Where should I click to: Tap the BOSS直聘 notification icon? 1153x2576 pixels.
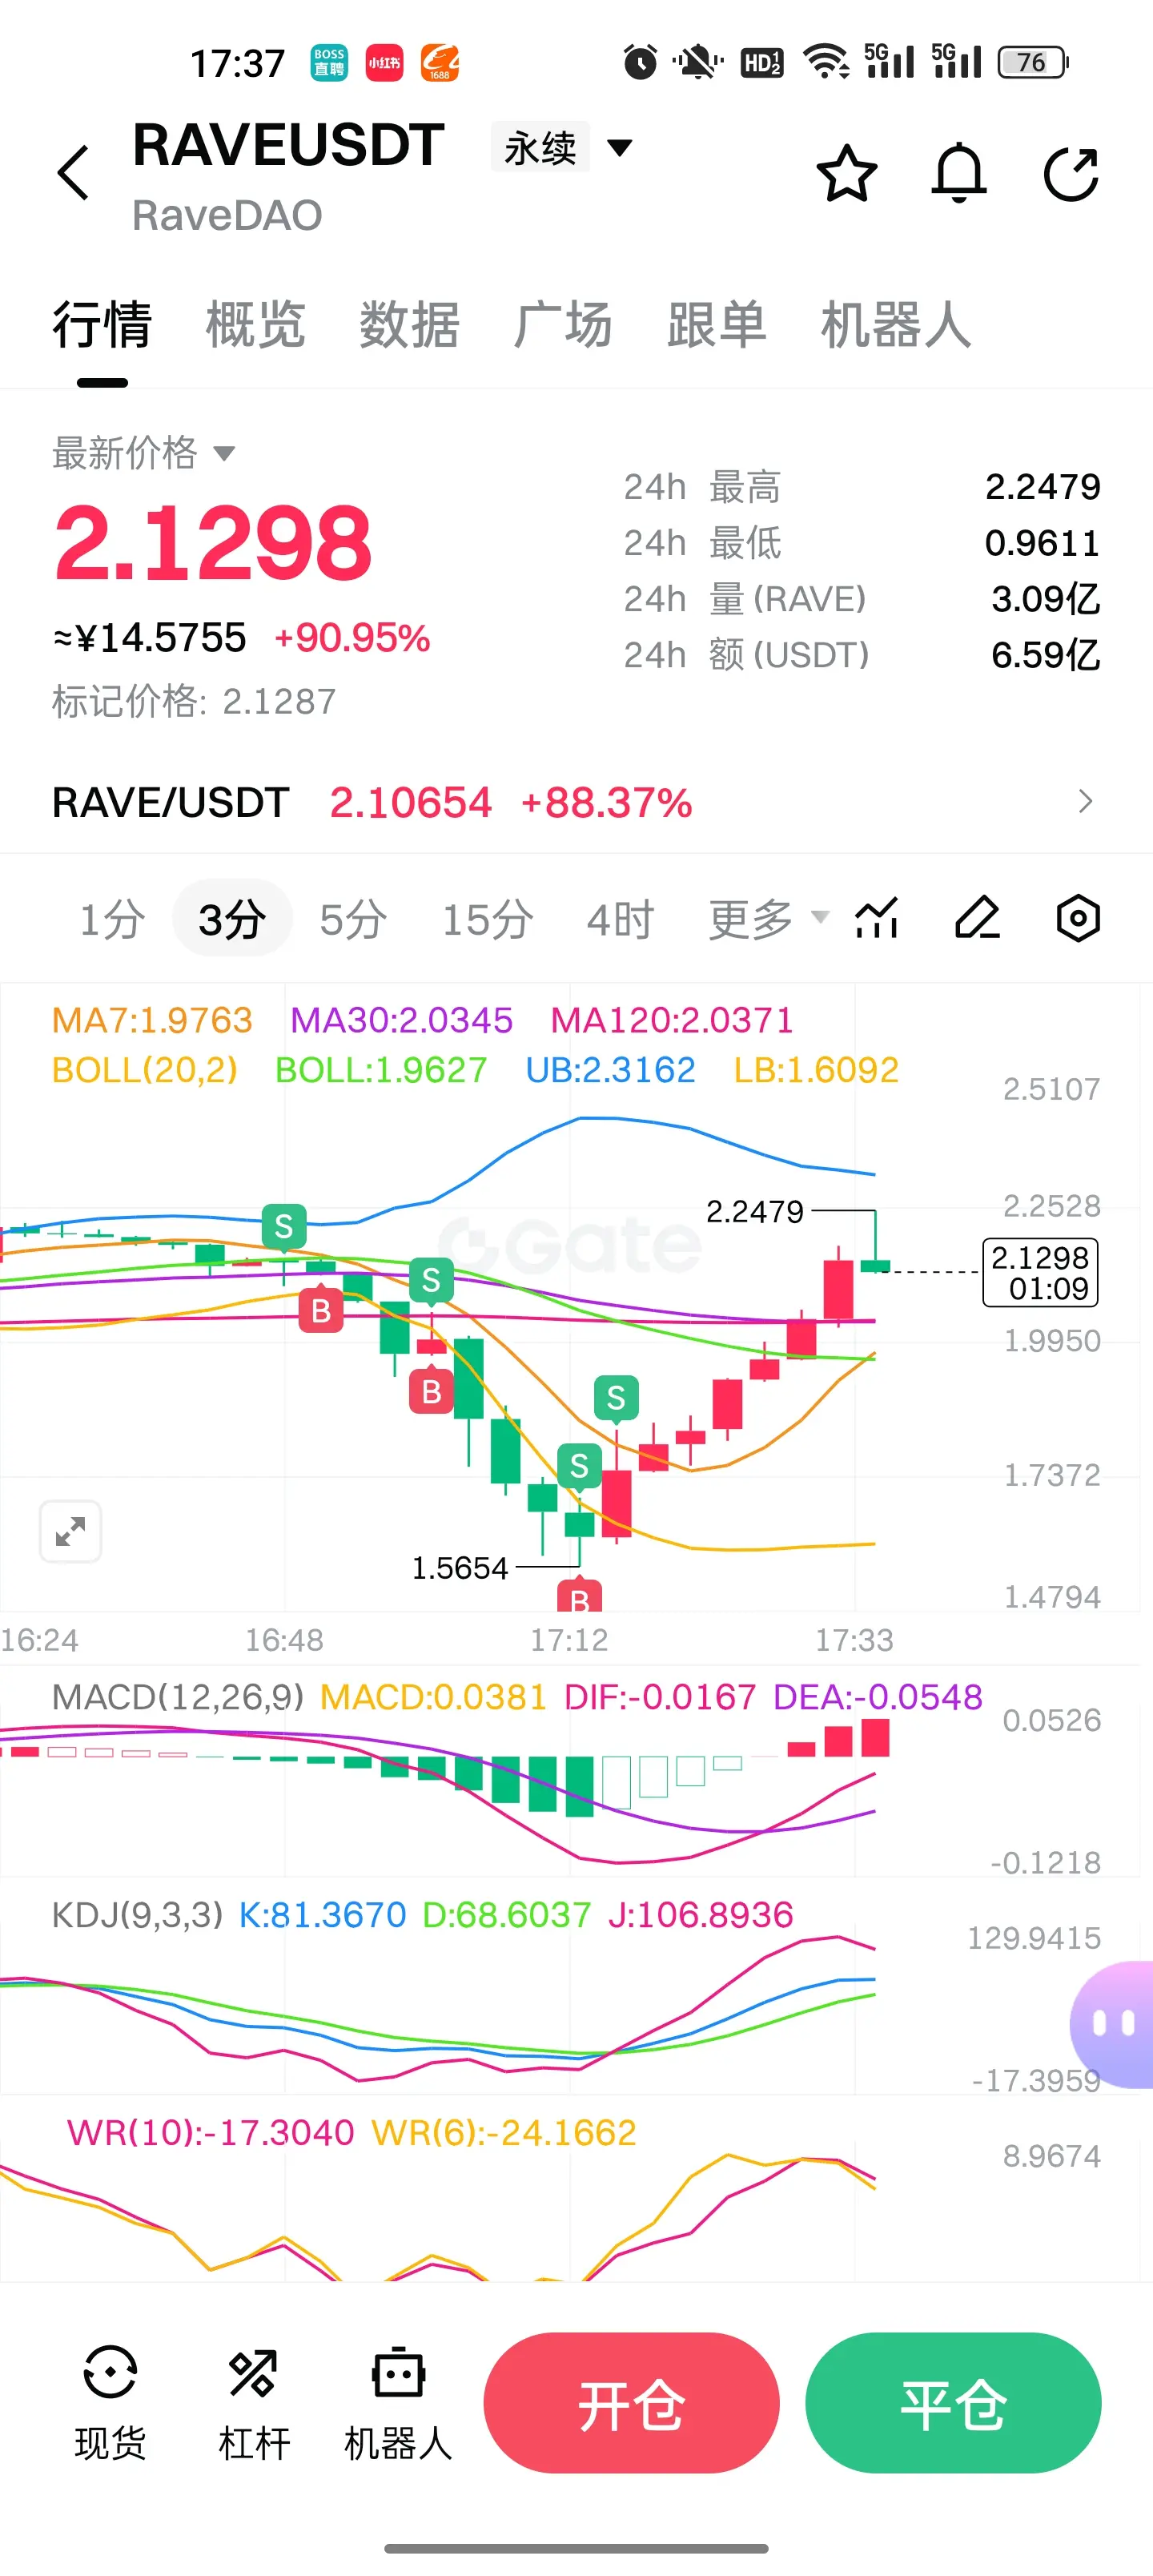coord(329,63)
